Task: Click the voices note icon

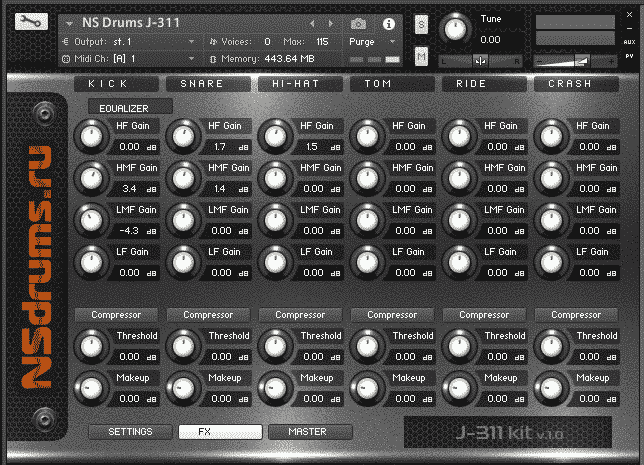Action: pyautogui.click(x=213, y=41)
